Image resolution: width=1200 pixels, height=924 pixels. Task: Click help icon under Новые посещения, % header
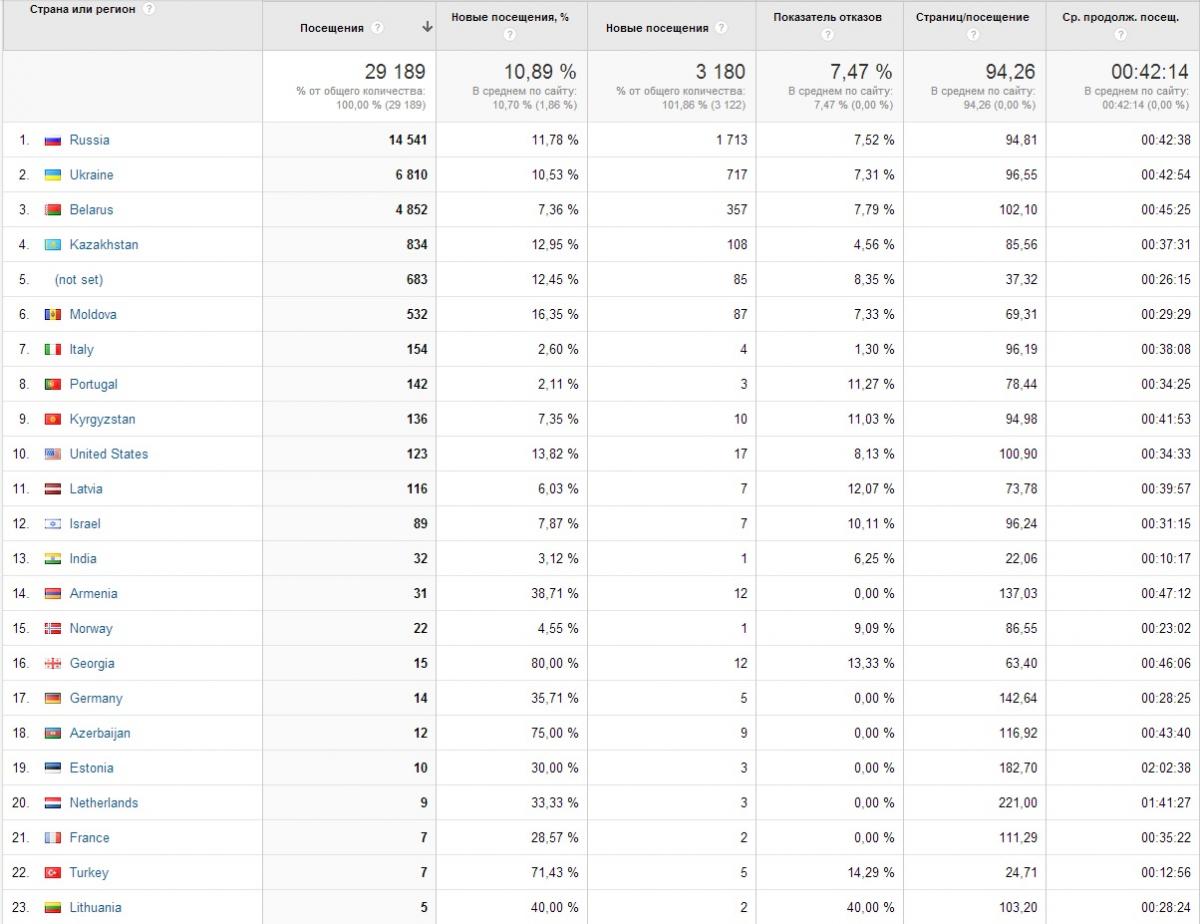[x=510, y=35]
